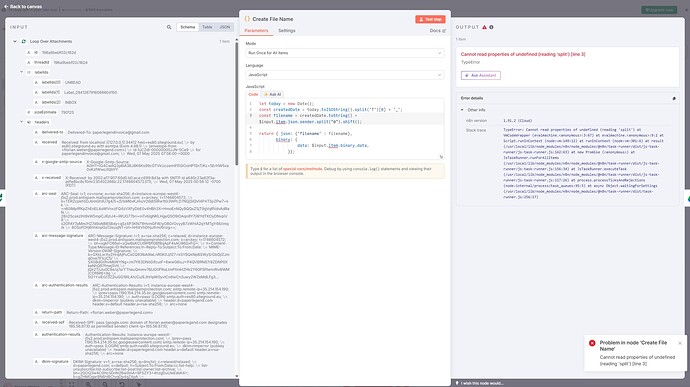Click the red error icon in the notification
Image resolution: width=690 pixels, height=387 pixels.
pos(592,343)
